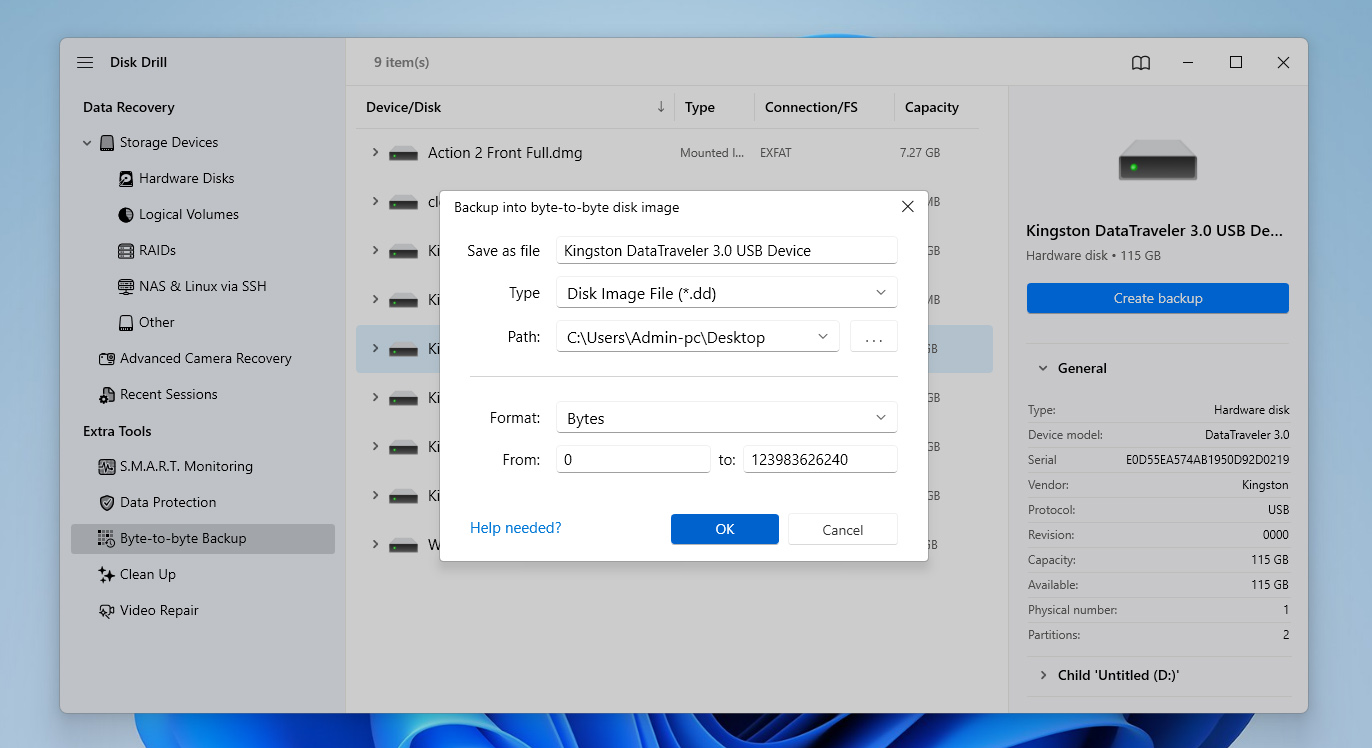The width and height of the screenshot is (1372, 748).
Task: Open the documentation book icon in the titlebar
Action: 1140,62
